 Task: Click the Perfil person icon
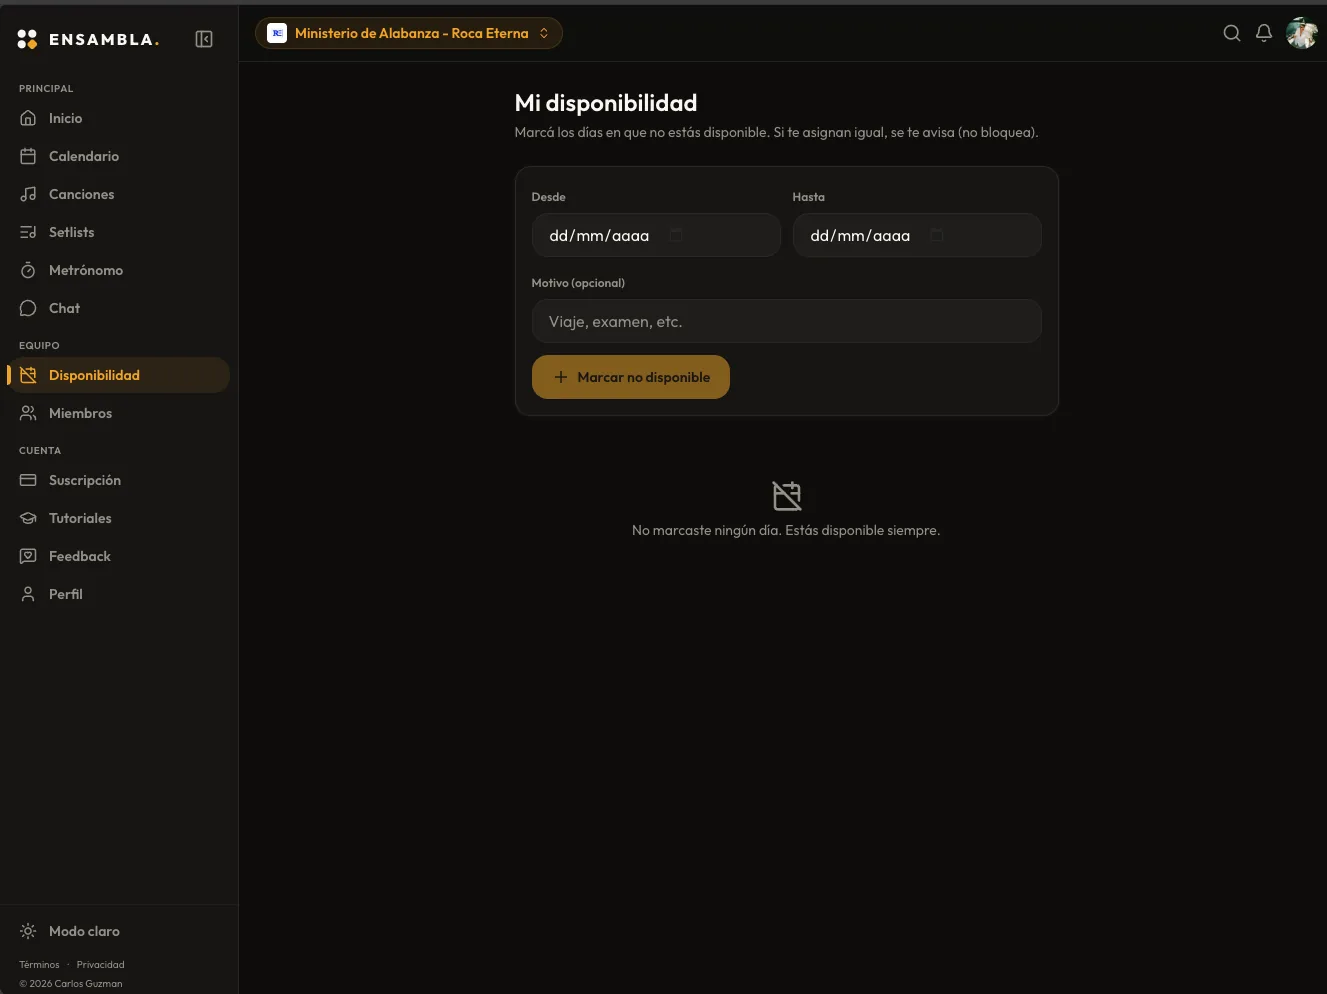point(28,594)
